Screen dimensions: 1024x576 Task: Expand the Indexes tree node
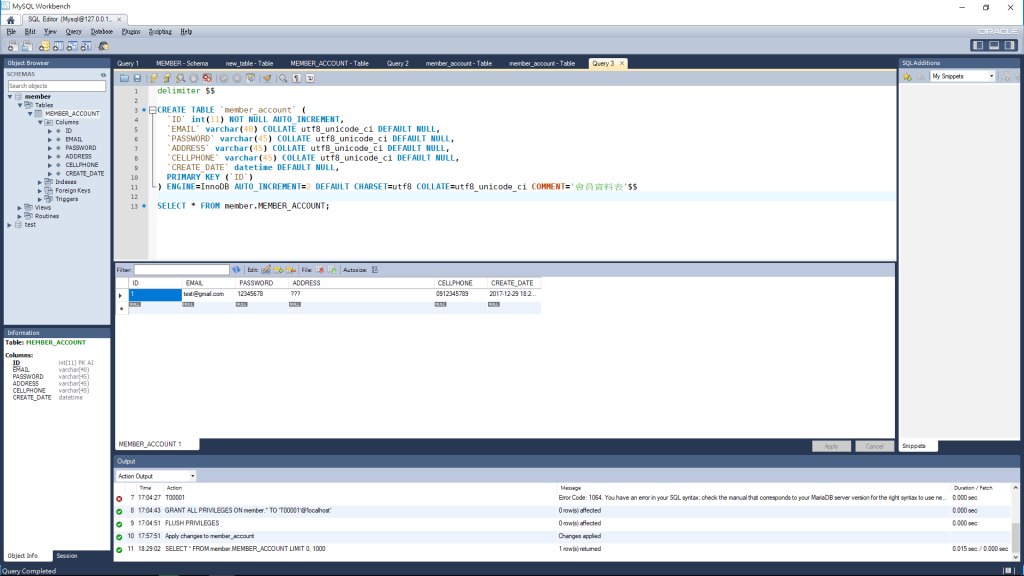40,182
